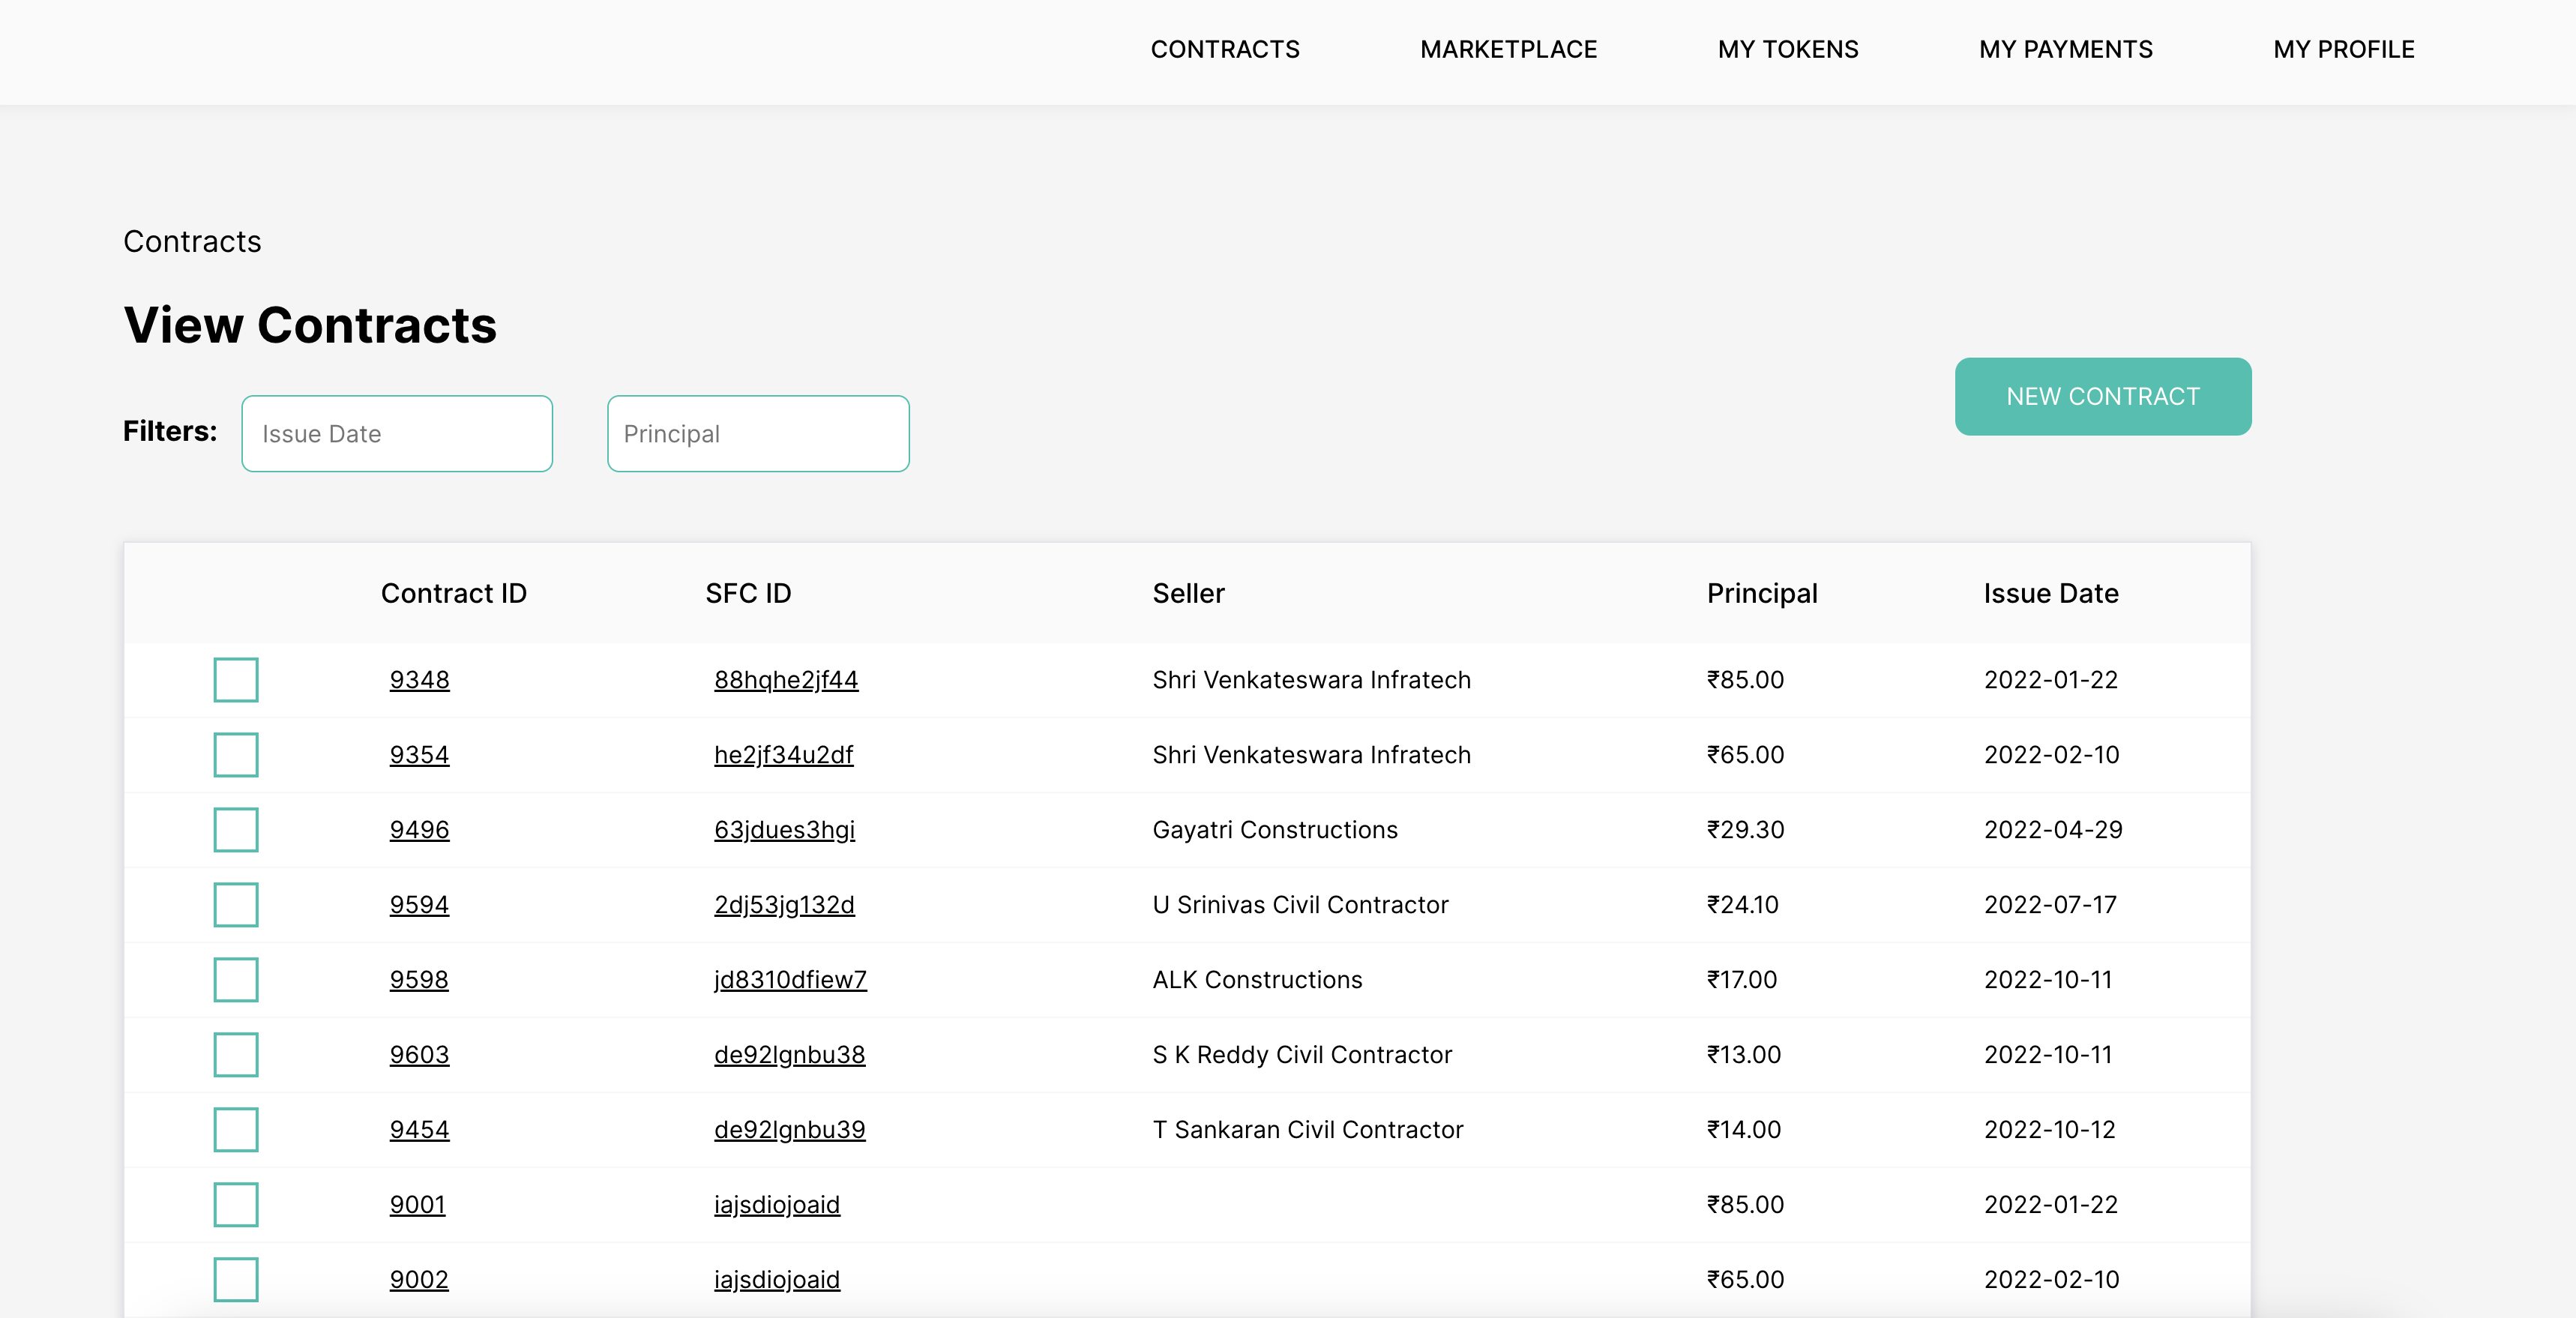The width and height of the screenshot is (2576, 1318).
Task: Open contract ID 9354 link
Action: pos(419,754)
